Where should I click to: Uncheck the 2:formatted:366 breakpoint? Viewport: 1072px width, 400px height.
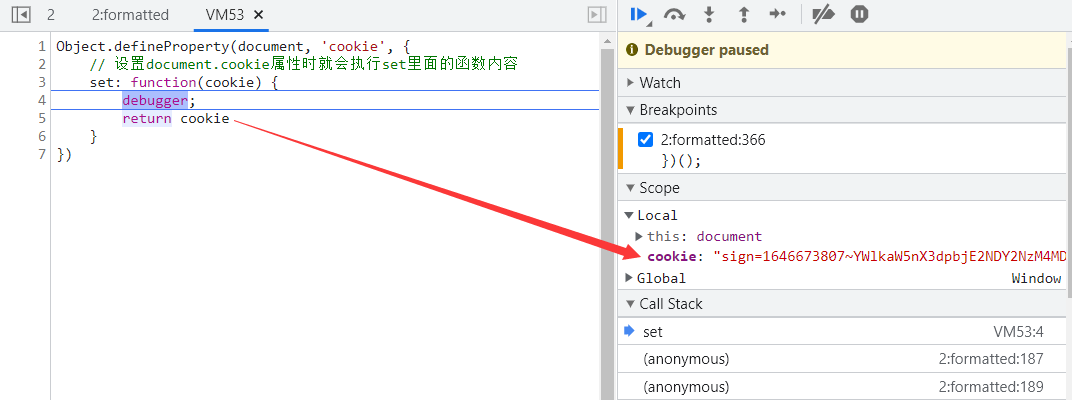tap(646, 140)
